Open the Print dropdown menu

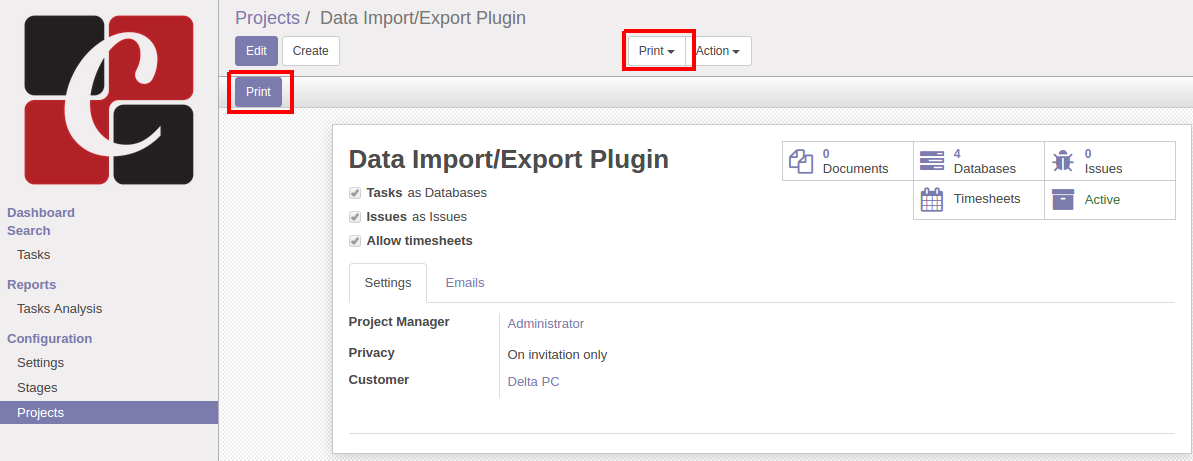[656, 51]
